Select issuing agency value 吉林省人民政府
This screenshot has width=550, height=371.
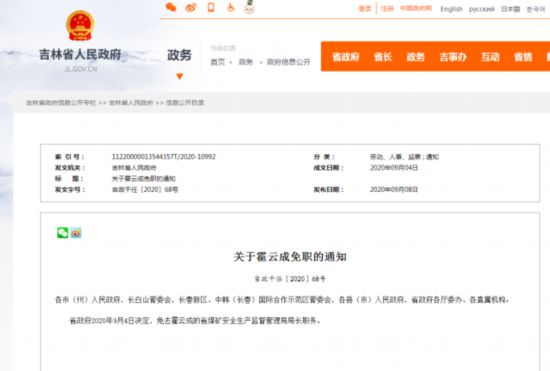134,168
